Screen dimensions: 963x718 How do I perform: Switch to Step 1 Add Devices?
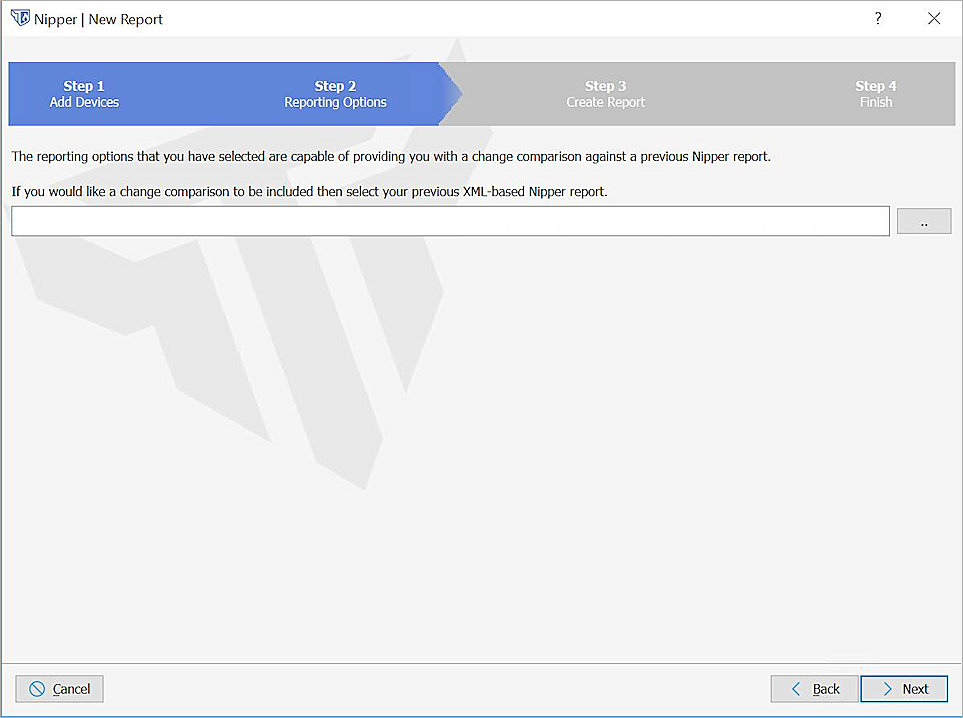coord(84,93)
